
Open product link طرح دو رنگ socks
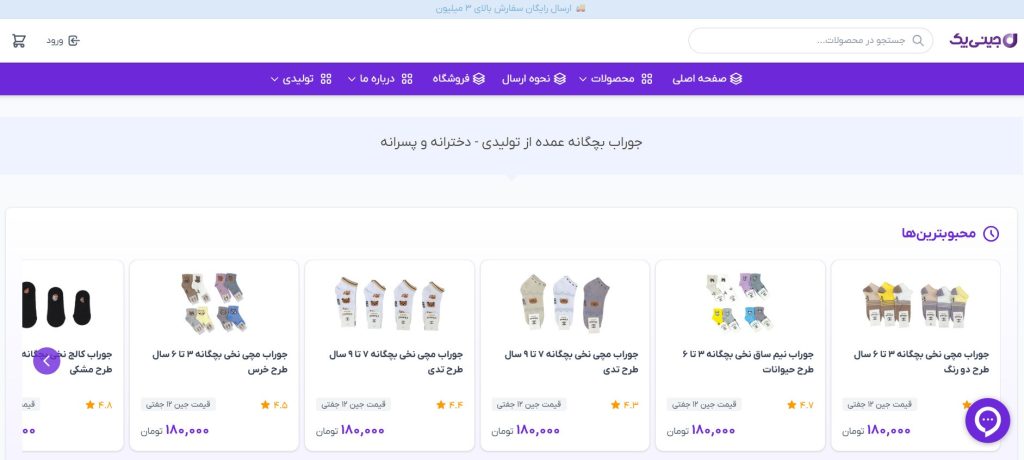click(x=921, y=361)
